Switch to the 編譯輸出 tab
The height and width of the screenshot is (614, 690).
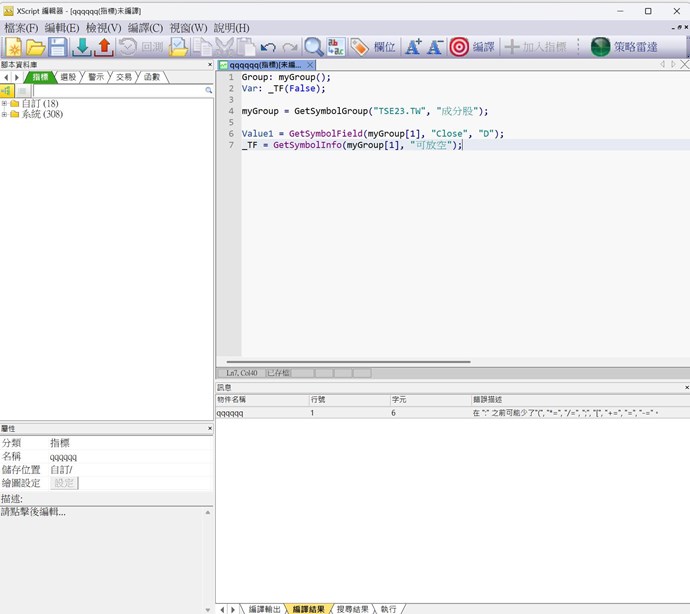coord(264,608)
